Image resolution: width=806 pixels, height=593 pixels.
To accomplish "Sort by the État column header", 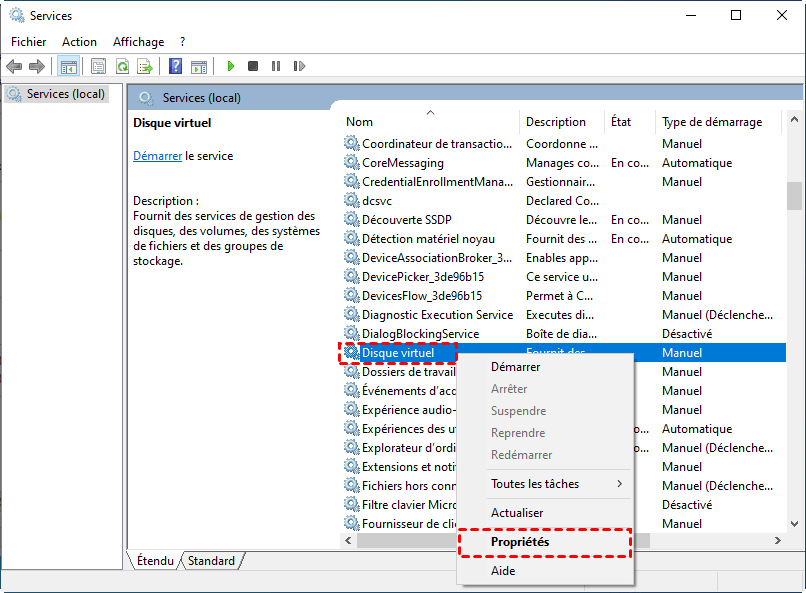I will point(630,122).
